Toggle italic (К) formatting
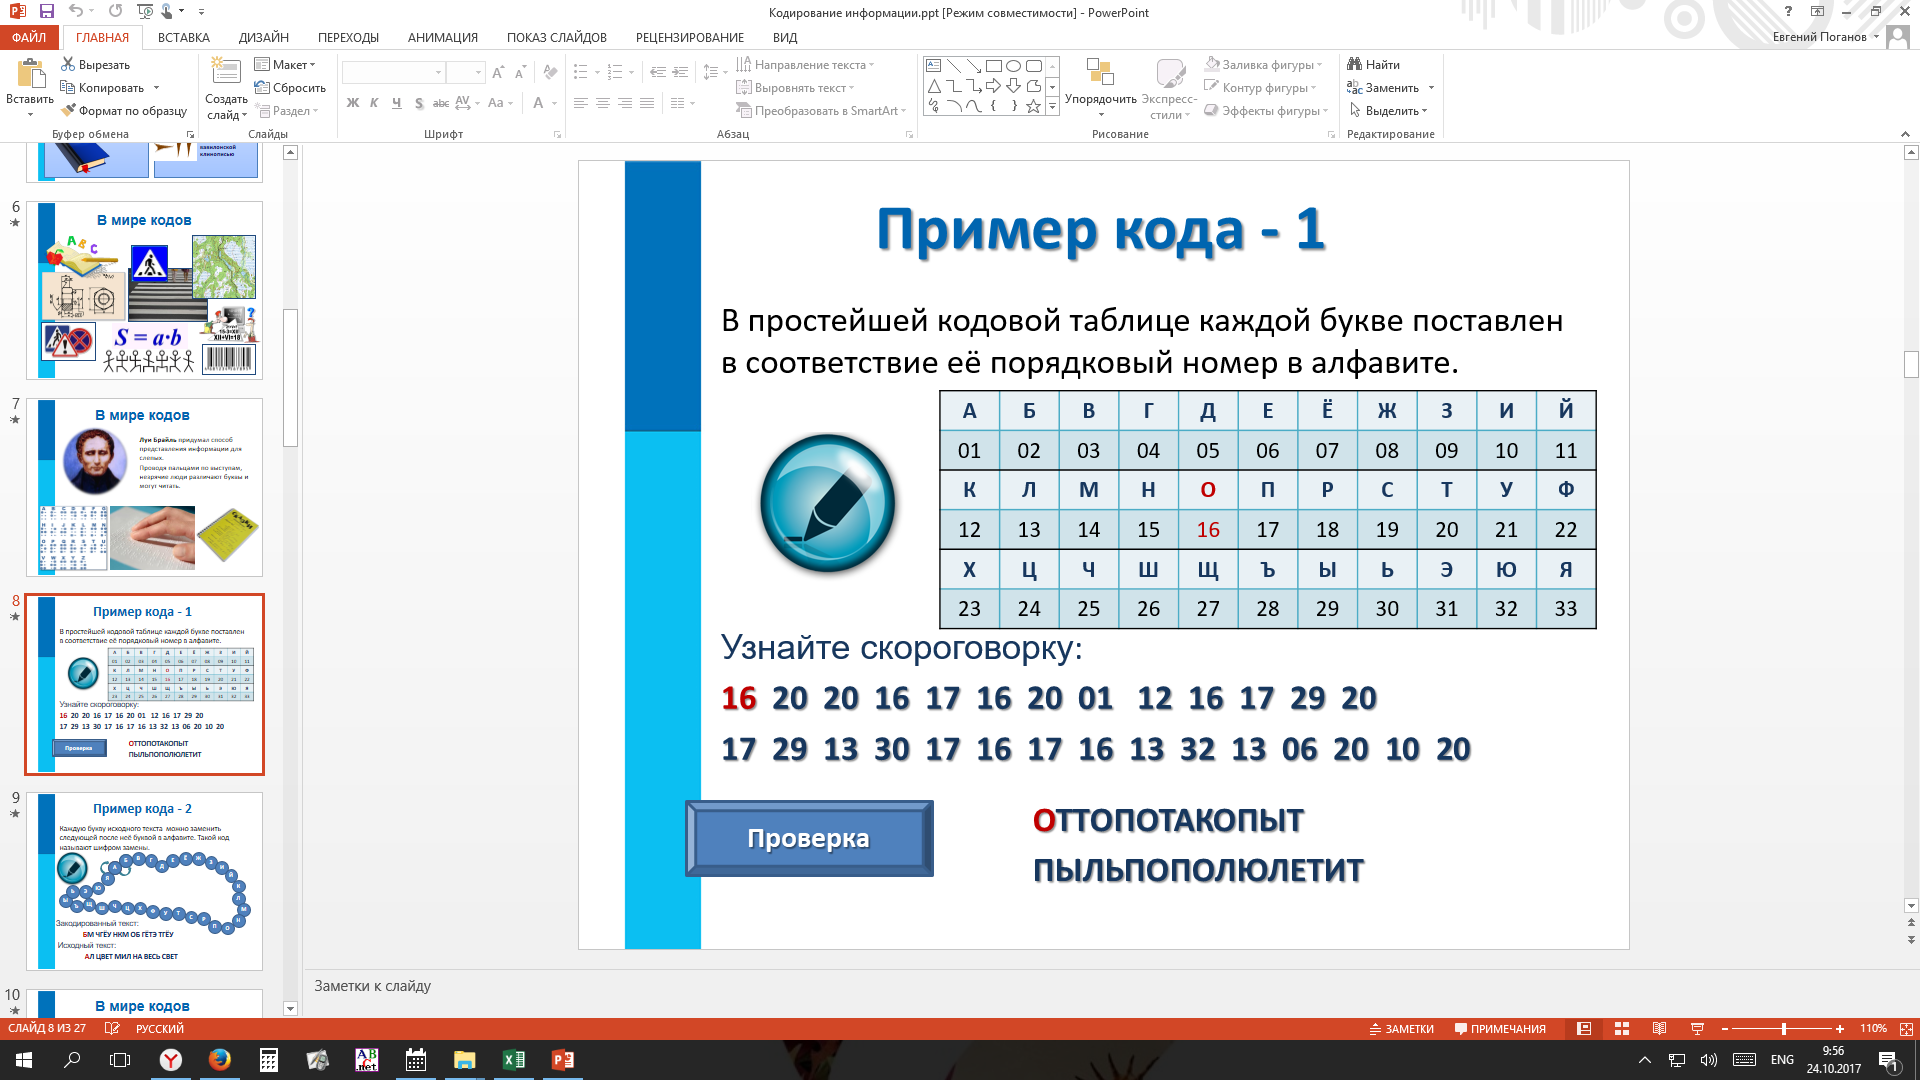 tap(374, 103)
